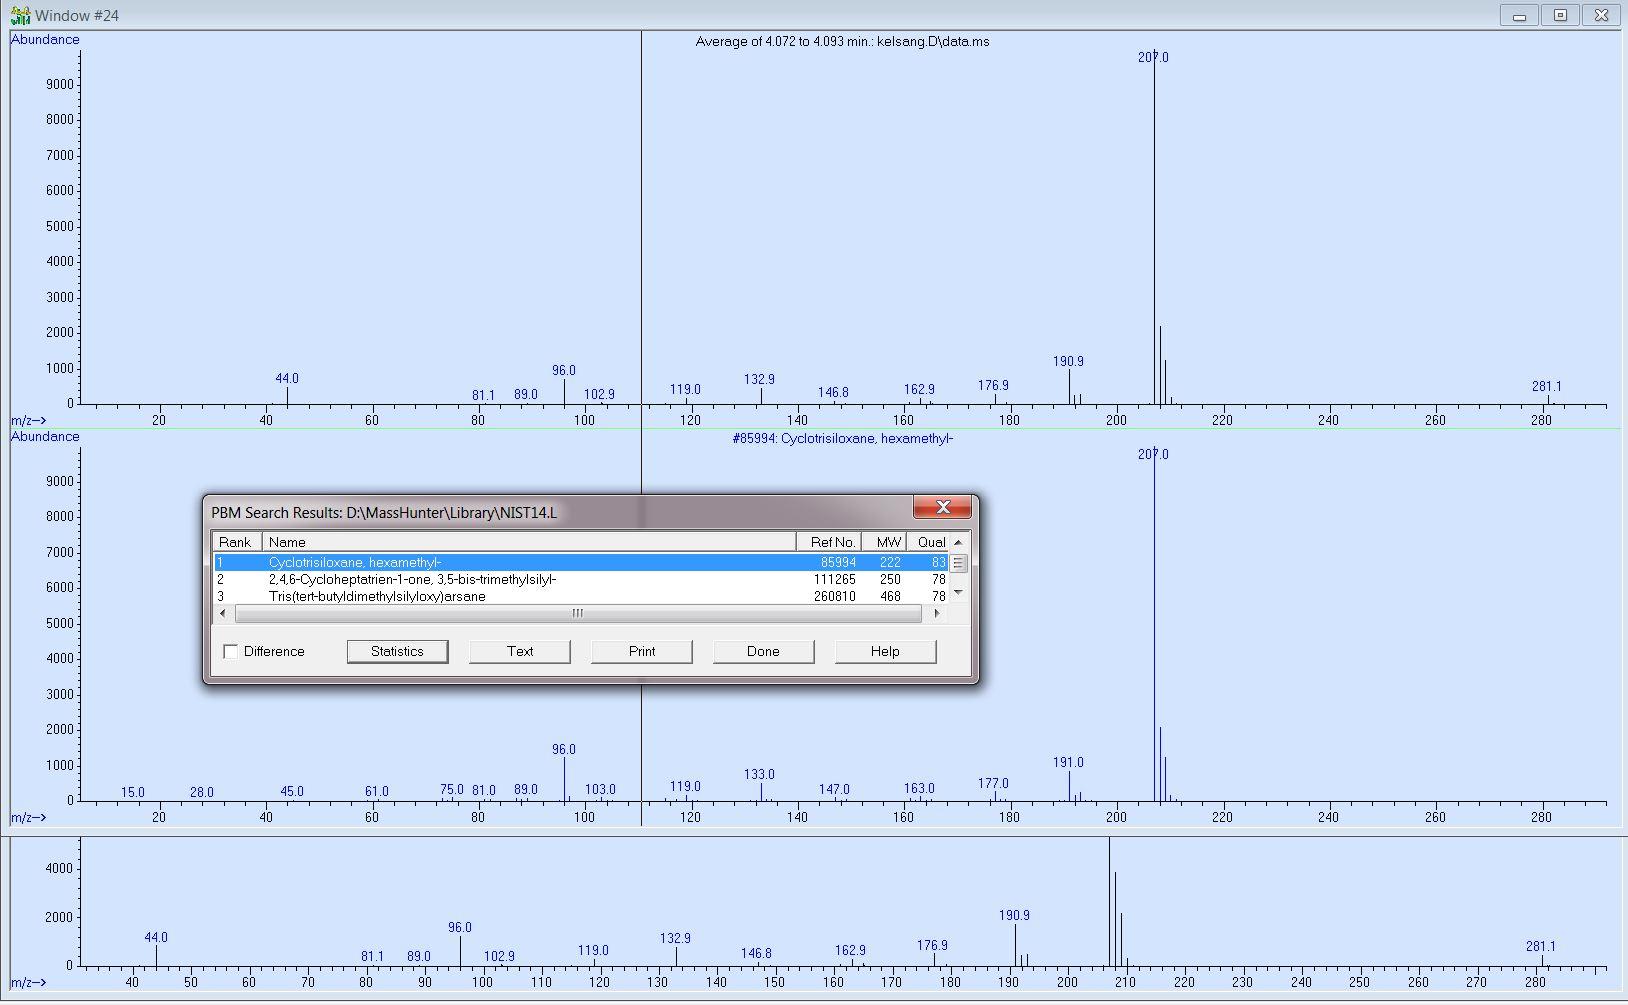Image resolution: width=1628 pixels, height=1005 pixels.
Task: Open the Statistics view
Action: point(397,651)
